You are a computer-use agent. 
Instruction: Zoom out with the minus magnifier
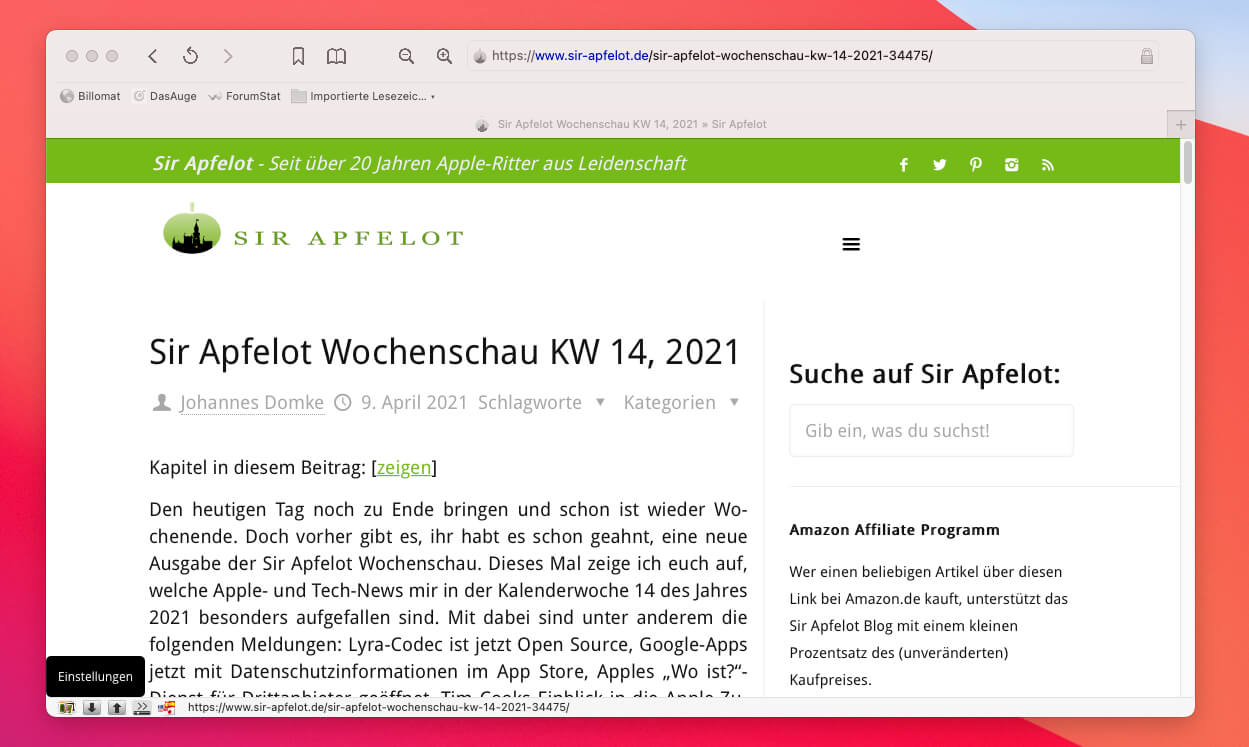[x=406, y=57]
